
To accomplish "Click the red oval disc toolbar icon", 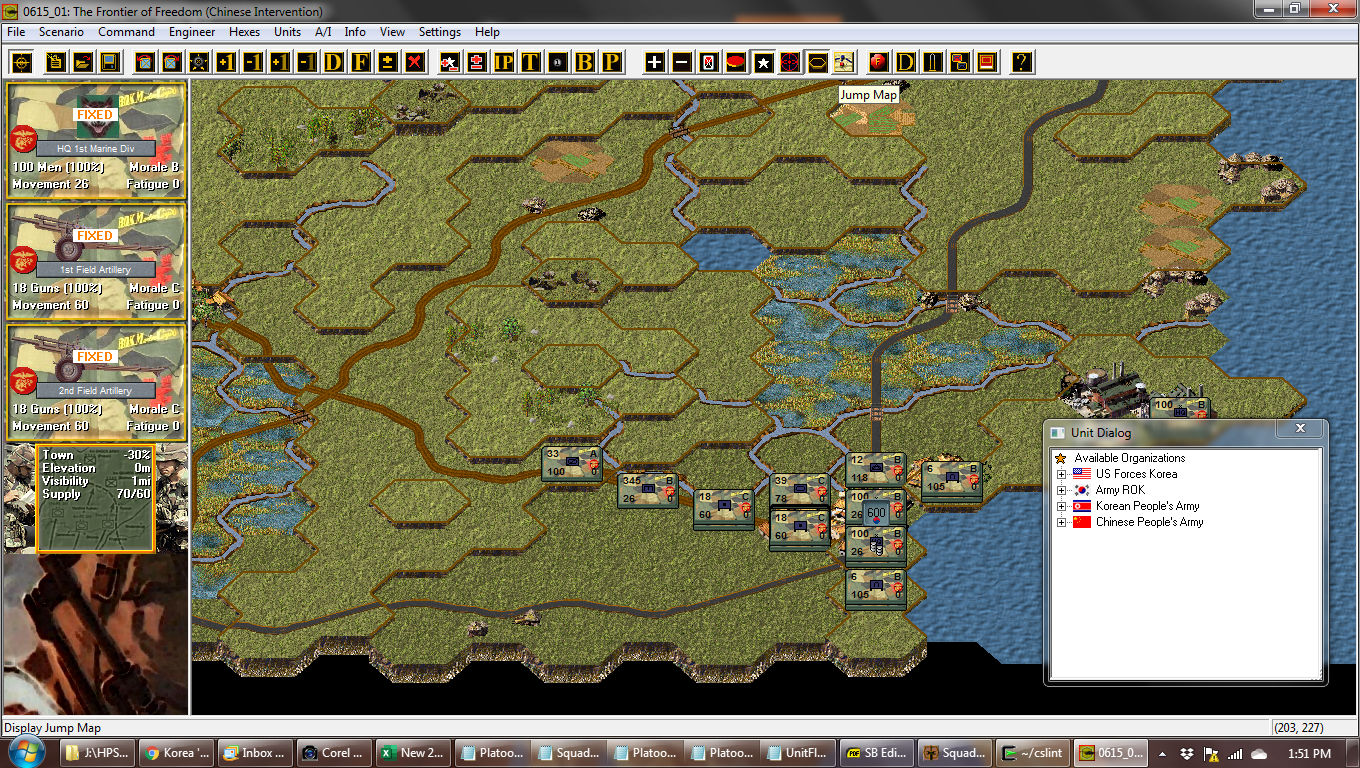I will [x=736, y=62].
